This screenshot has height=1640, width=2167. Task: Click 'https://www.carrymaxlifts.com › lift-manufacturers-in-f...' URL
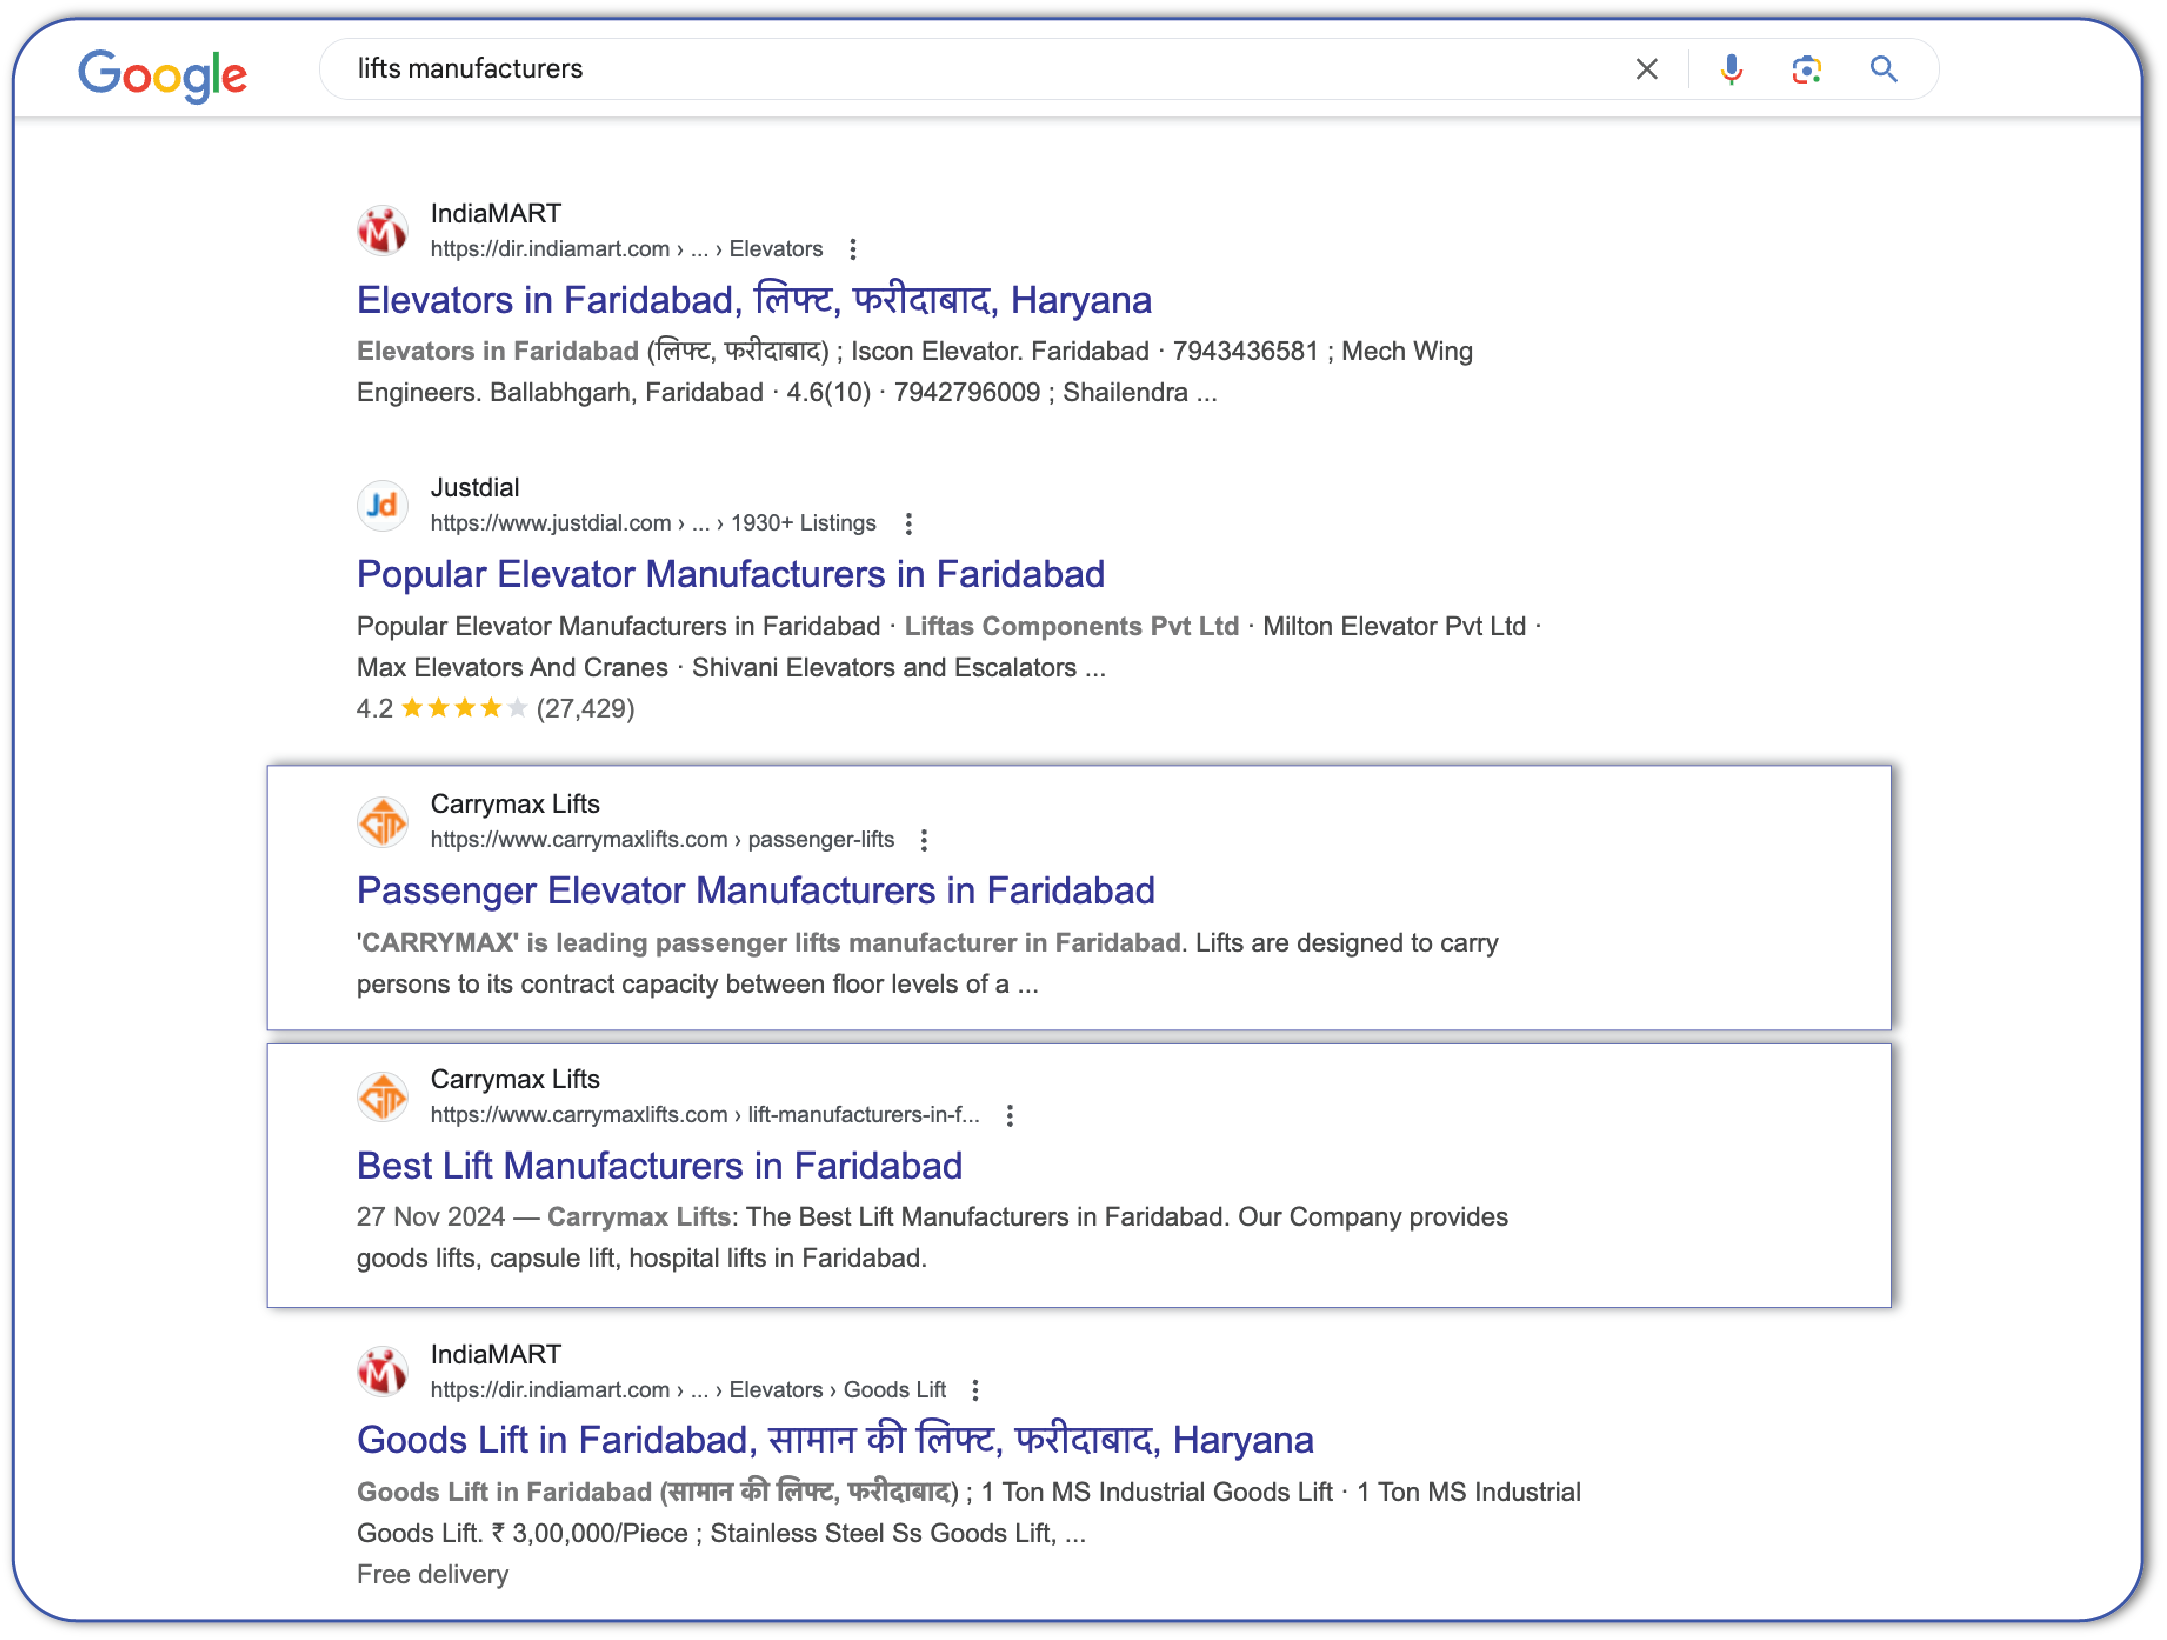click(x=705, y=1115)
